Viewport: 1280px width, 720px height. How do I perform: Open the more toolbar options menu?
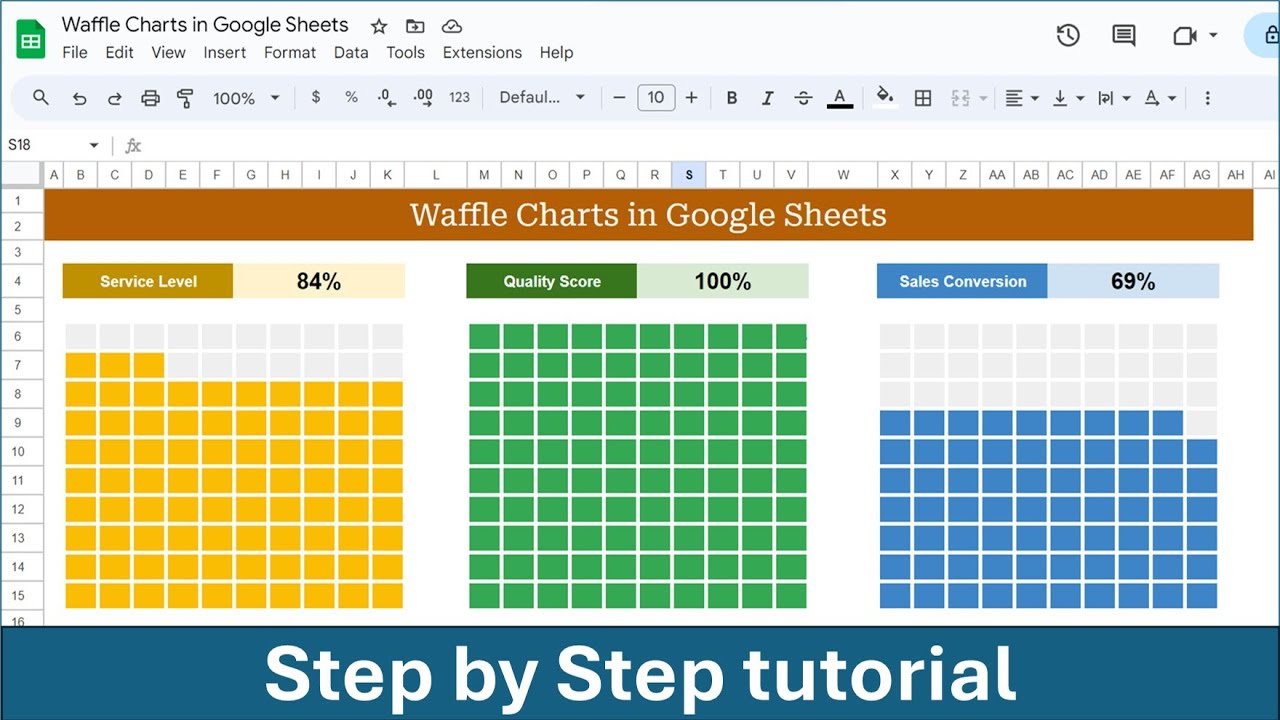(1207, 98)
